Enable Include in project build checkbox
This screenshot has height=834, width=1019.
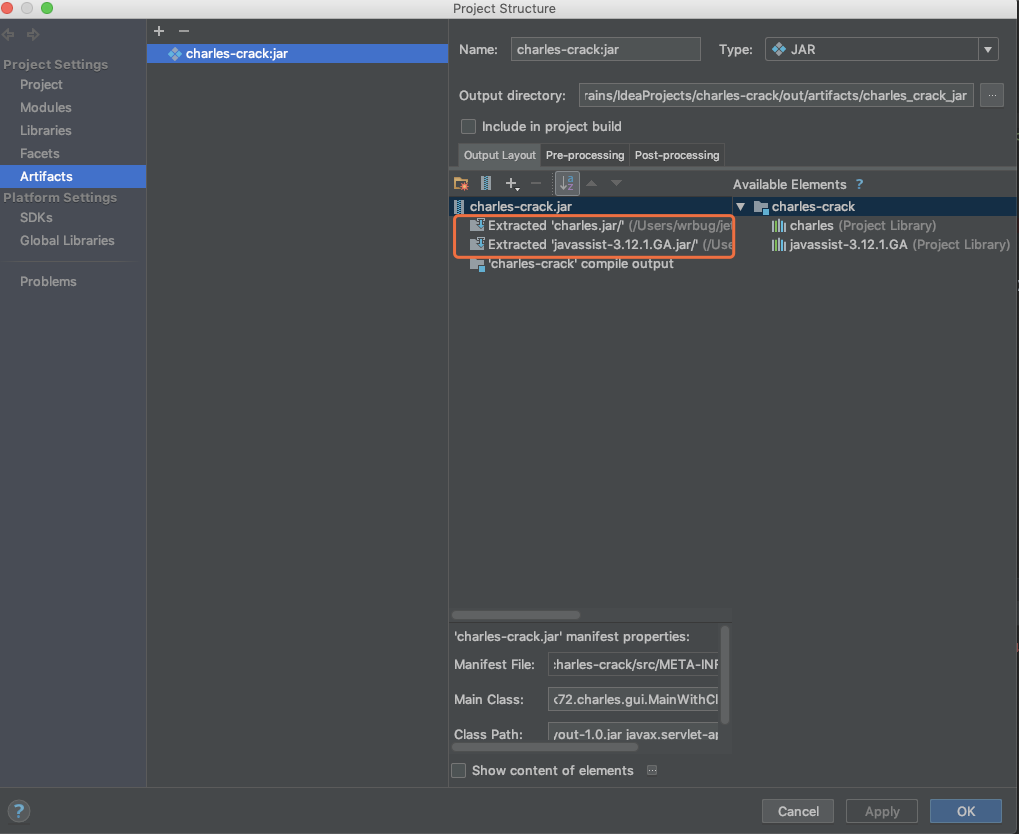(468, 127)
